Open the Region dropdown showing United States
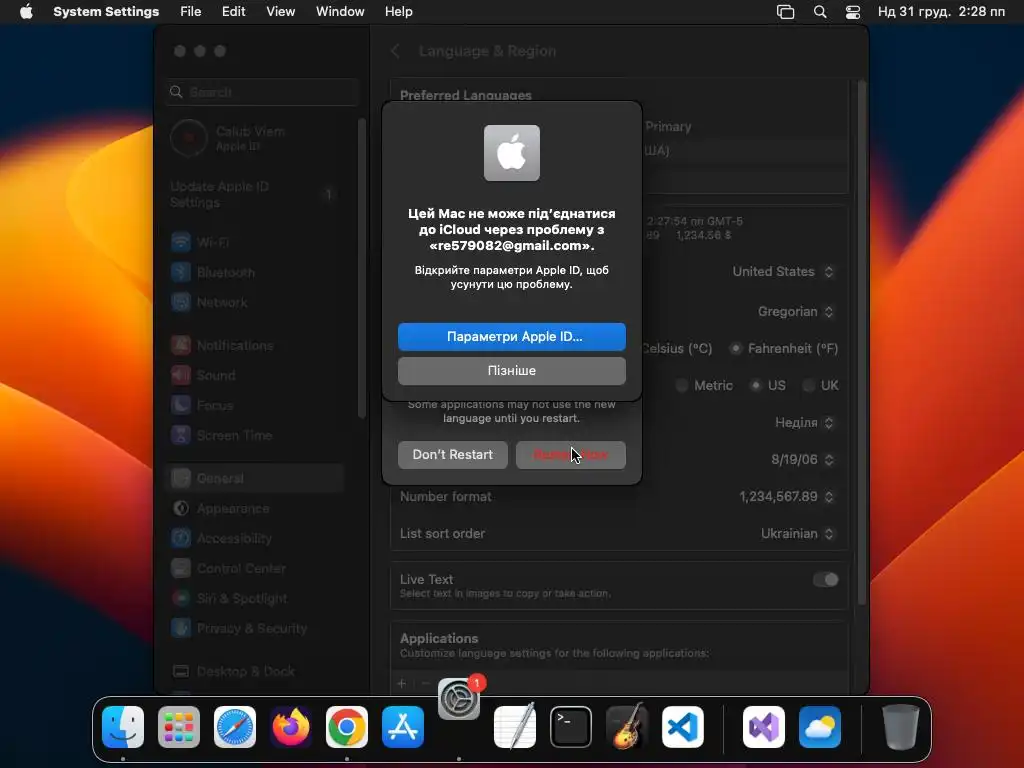Viewport: 1024px width, 768px height. (x=783, y=272)
